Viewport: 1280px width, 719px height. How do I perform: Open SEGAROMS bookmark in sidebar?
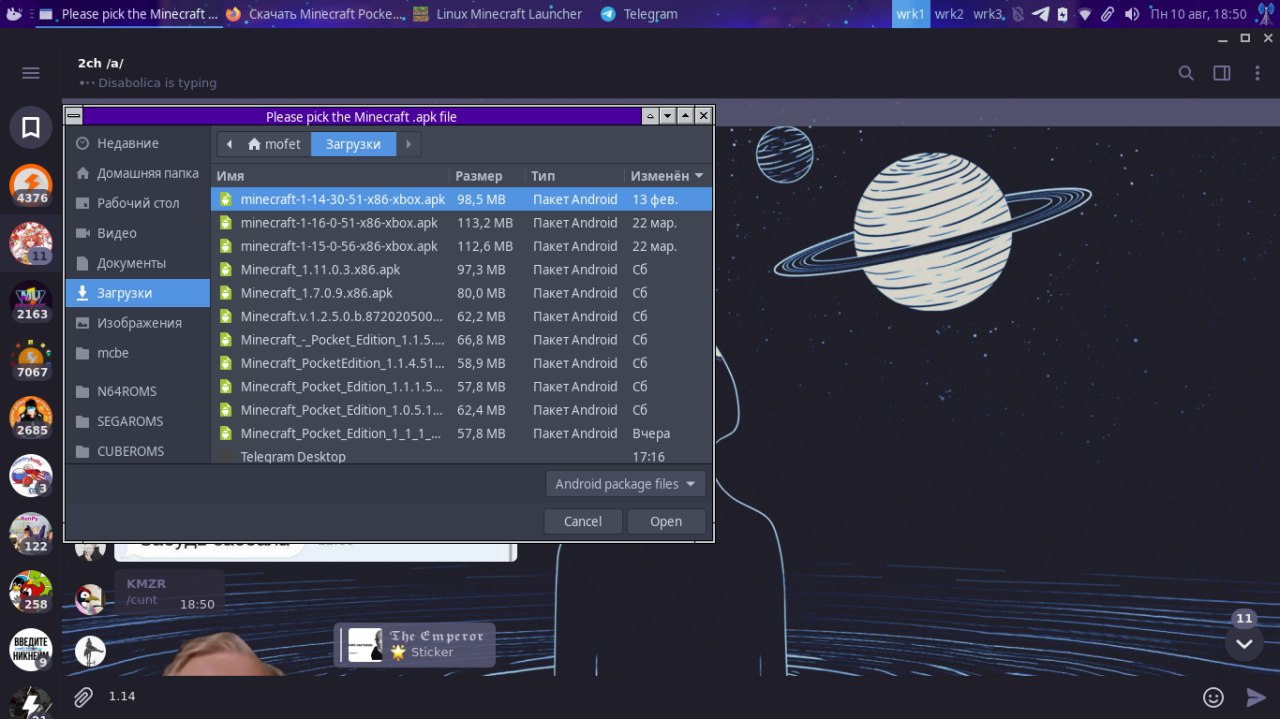[138, 421]
